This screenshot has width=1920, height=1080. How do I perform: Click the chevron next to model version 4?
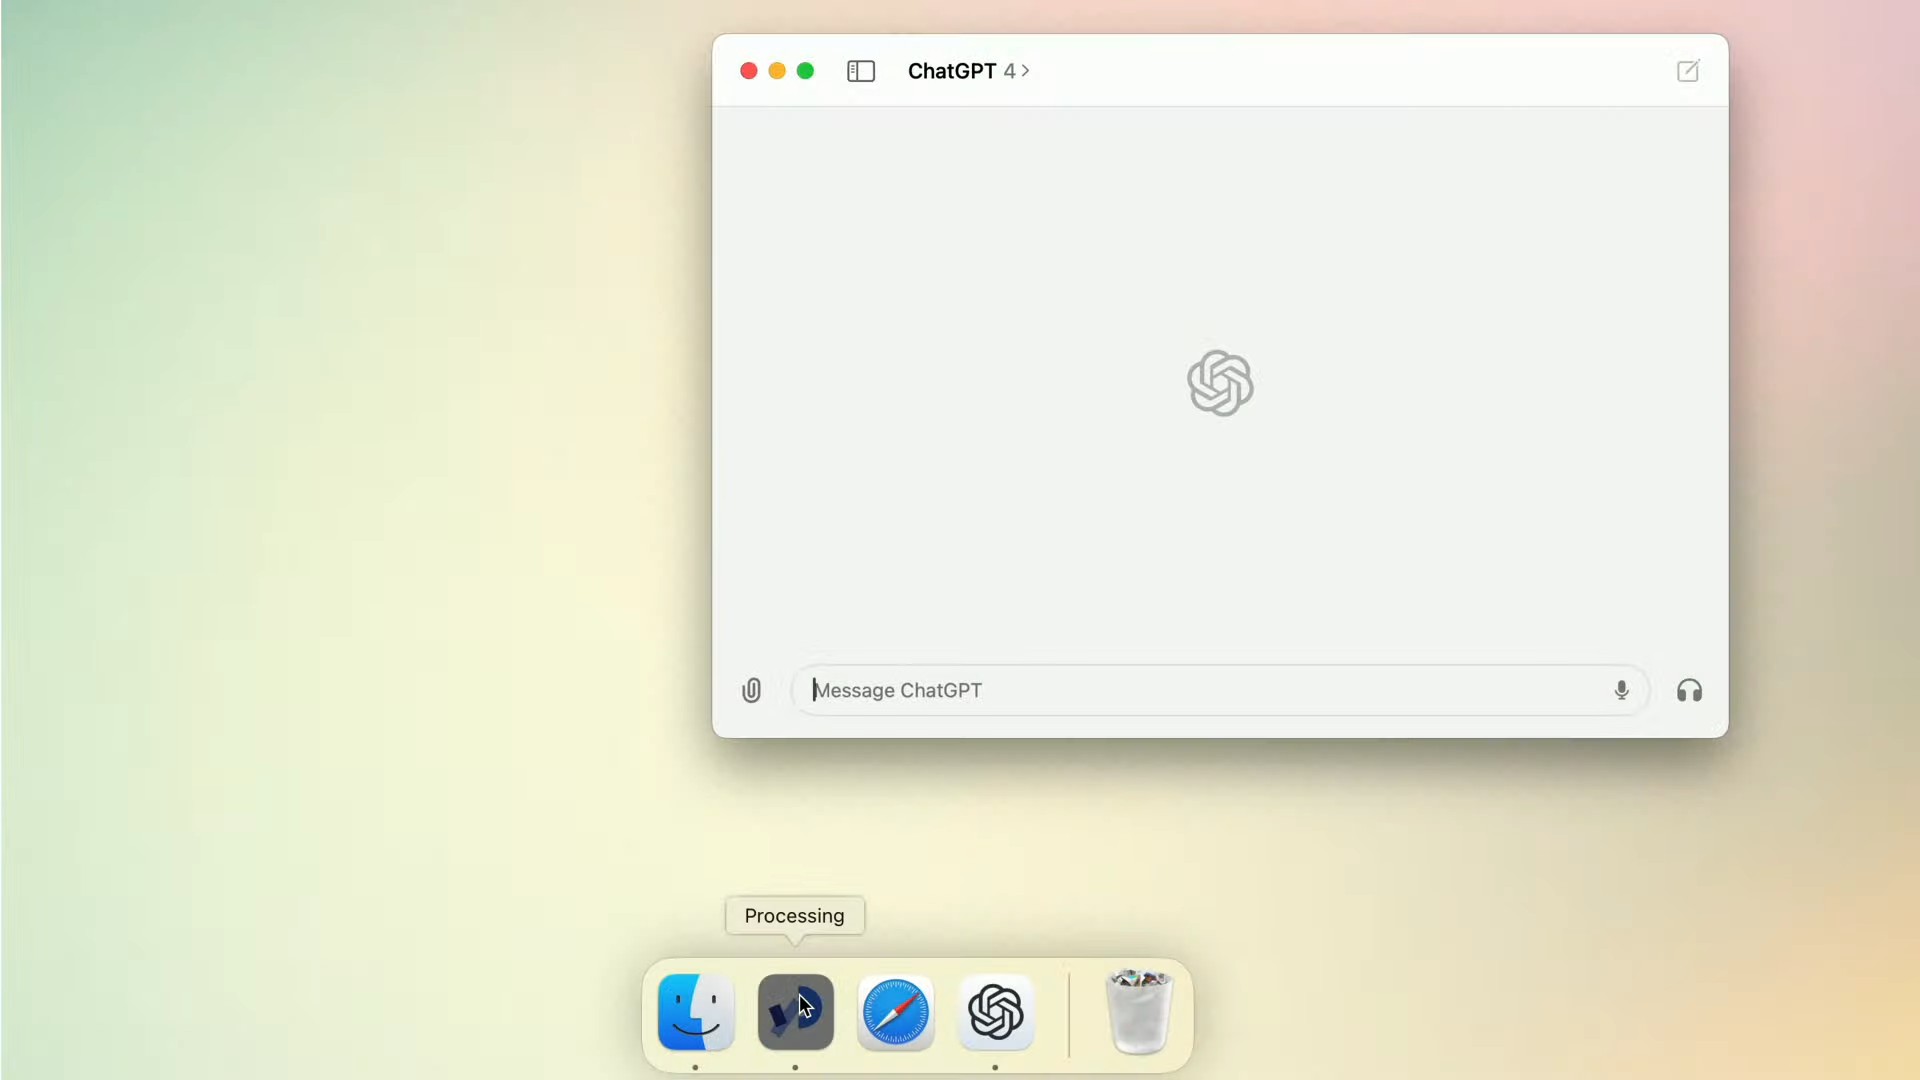click(x=1025, y=71)
